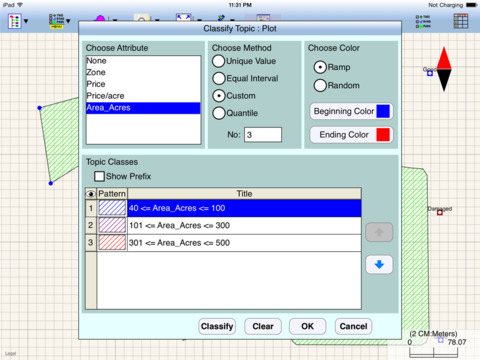Open the attribute table grid icon
Screen dimensions: 480x360
click(x=461, y=21)
